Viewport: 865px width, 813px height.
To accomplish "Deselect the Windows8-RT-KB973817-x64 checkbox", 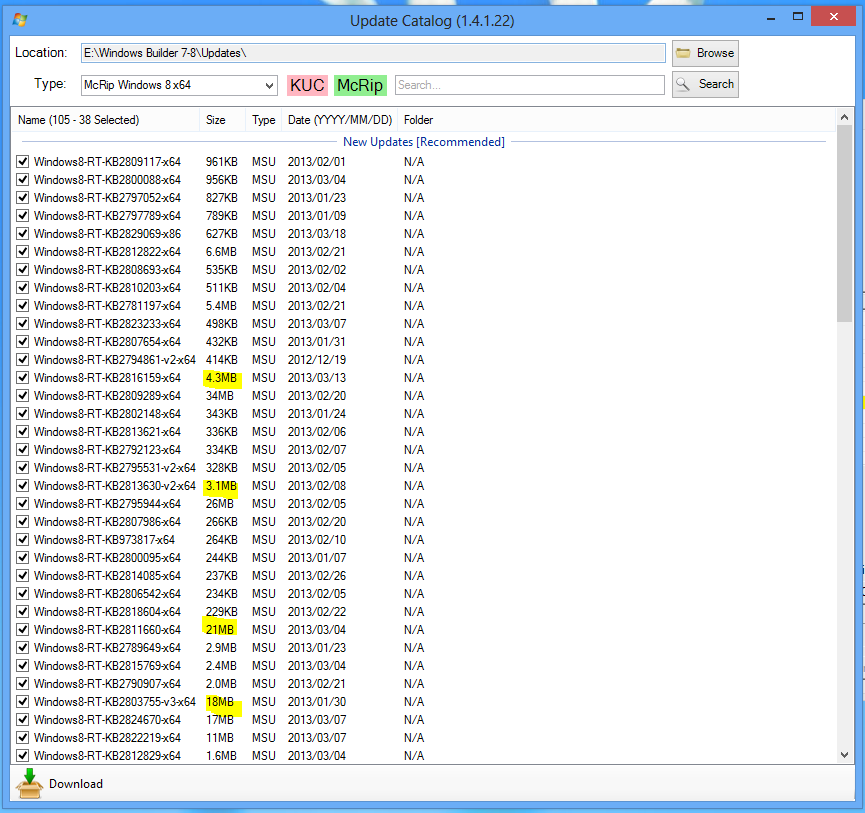I will click(x=23, y=540).
